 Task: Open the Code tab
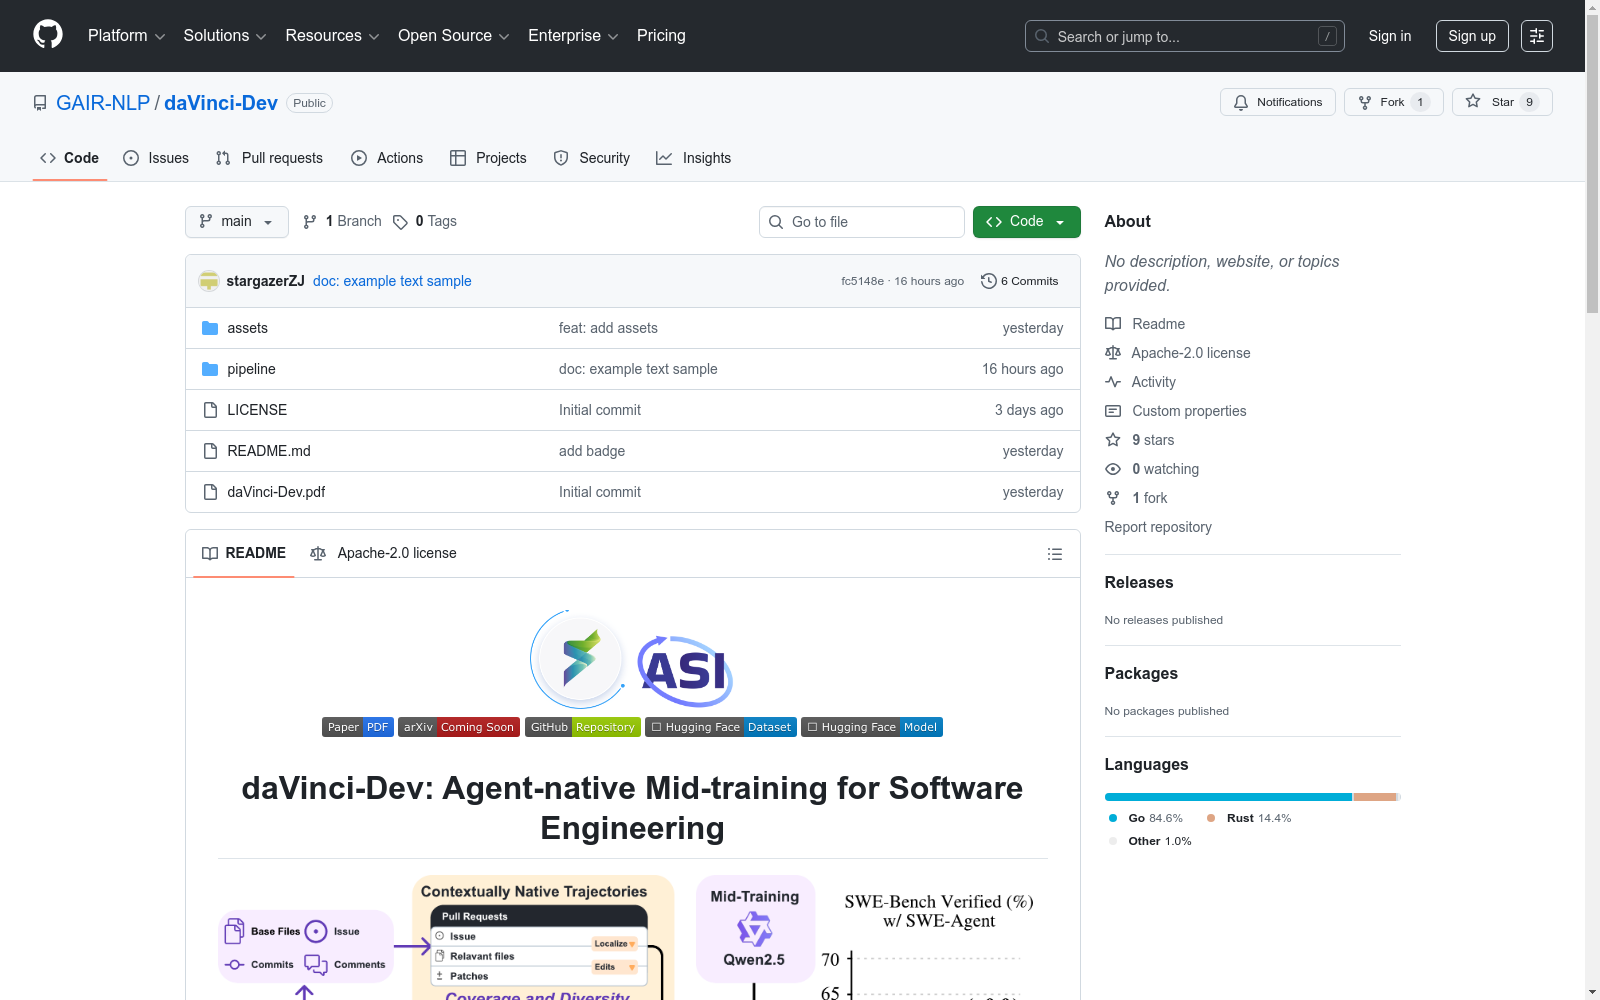pos(70,158)
